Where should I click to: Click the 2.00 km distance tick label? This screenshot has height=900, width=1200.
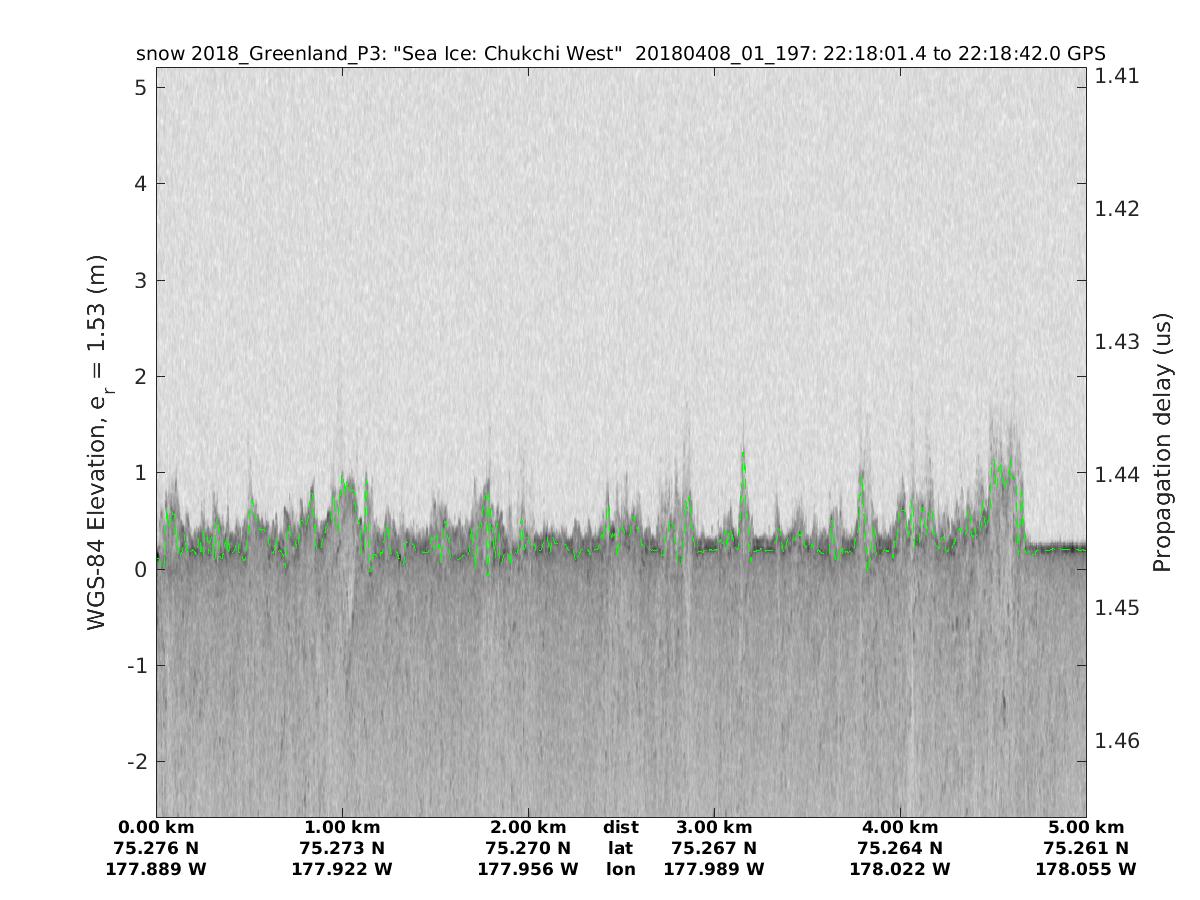[x=528, y=828]
